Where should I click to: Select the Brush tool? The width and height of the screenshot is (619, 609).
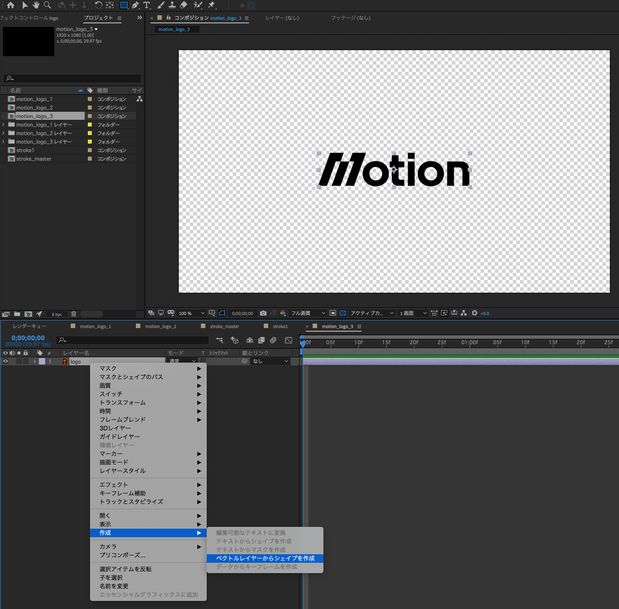161,5
